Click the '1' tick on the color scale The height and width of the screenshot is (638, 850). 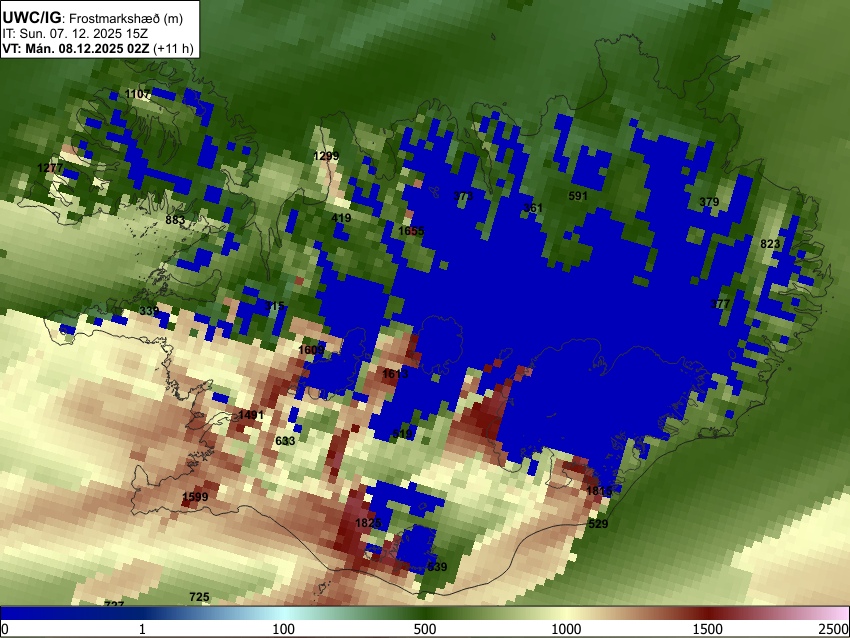(x=142, y=629)
